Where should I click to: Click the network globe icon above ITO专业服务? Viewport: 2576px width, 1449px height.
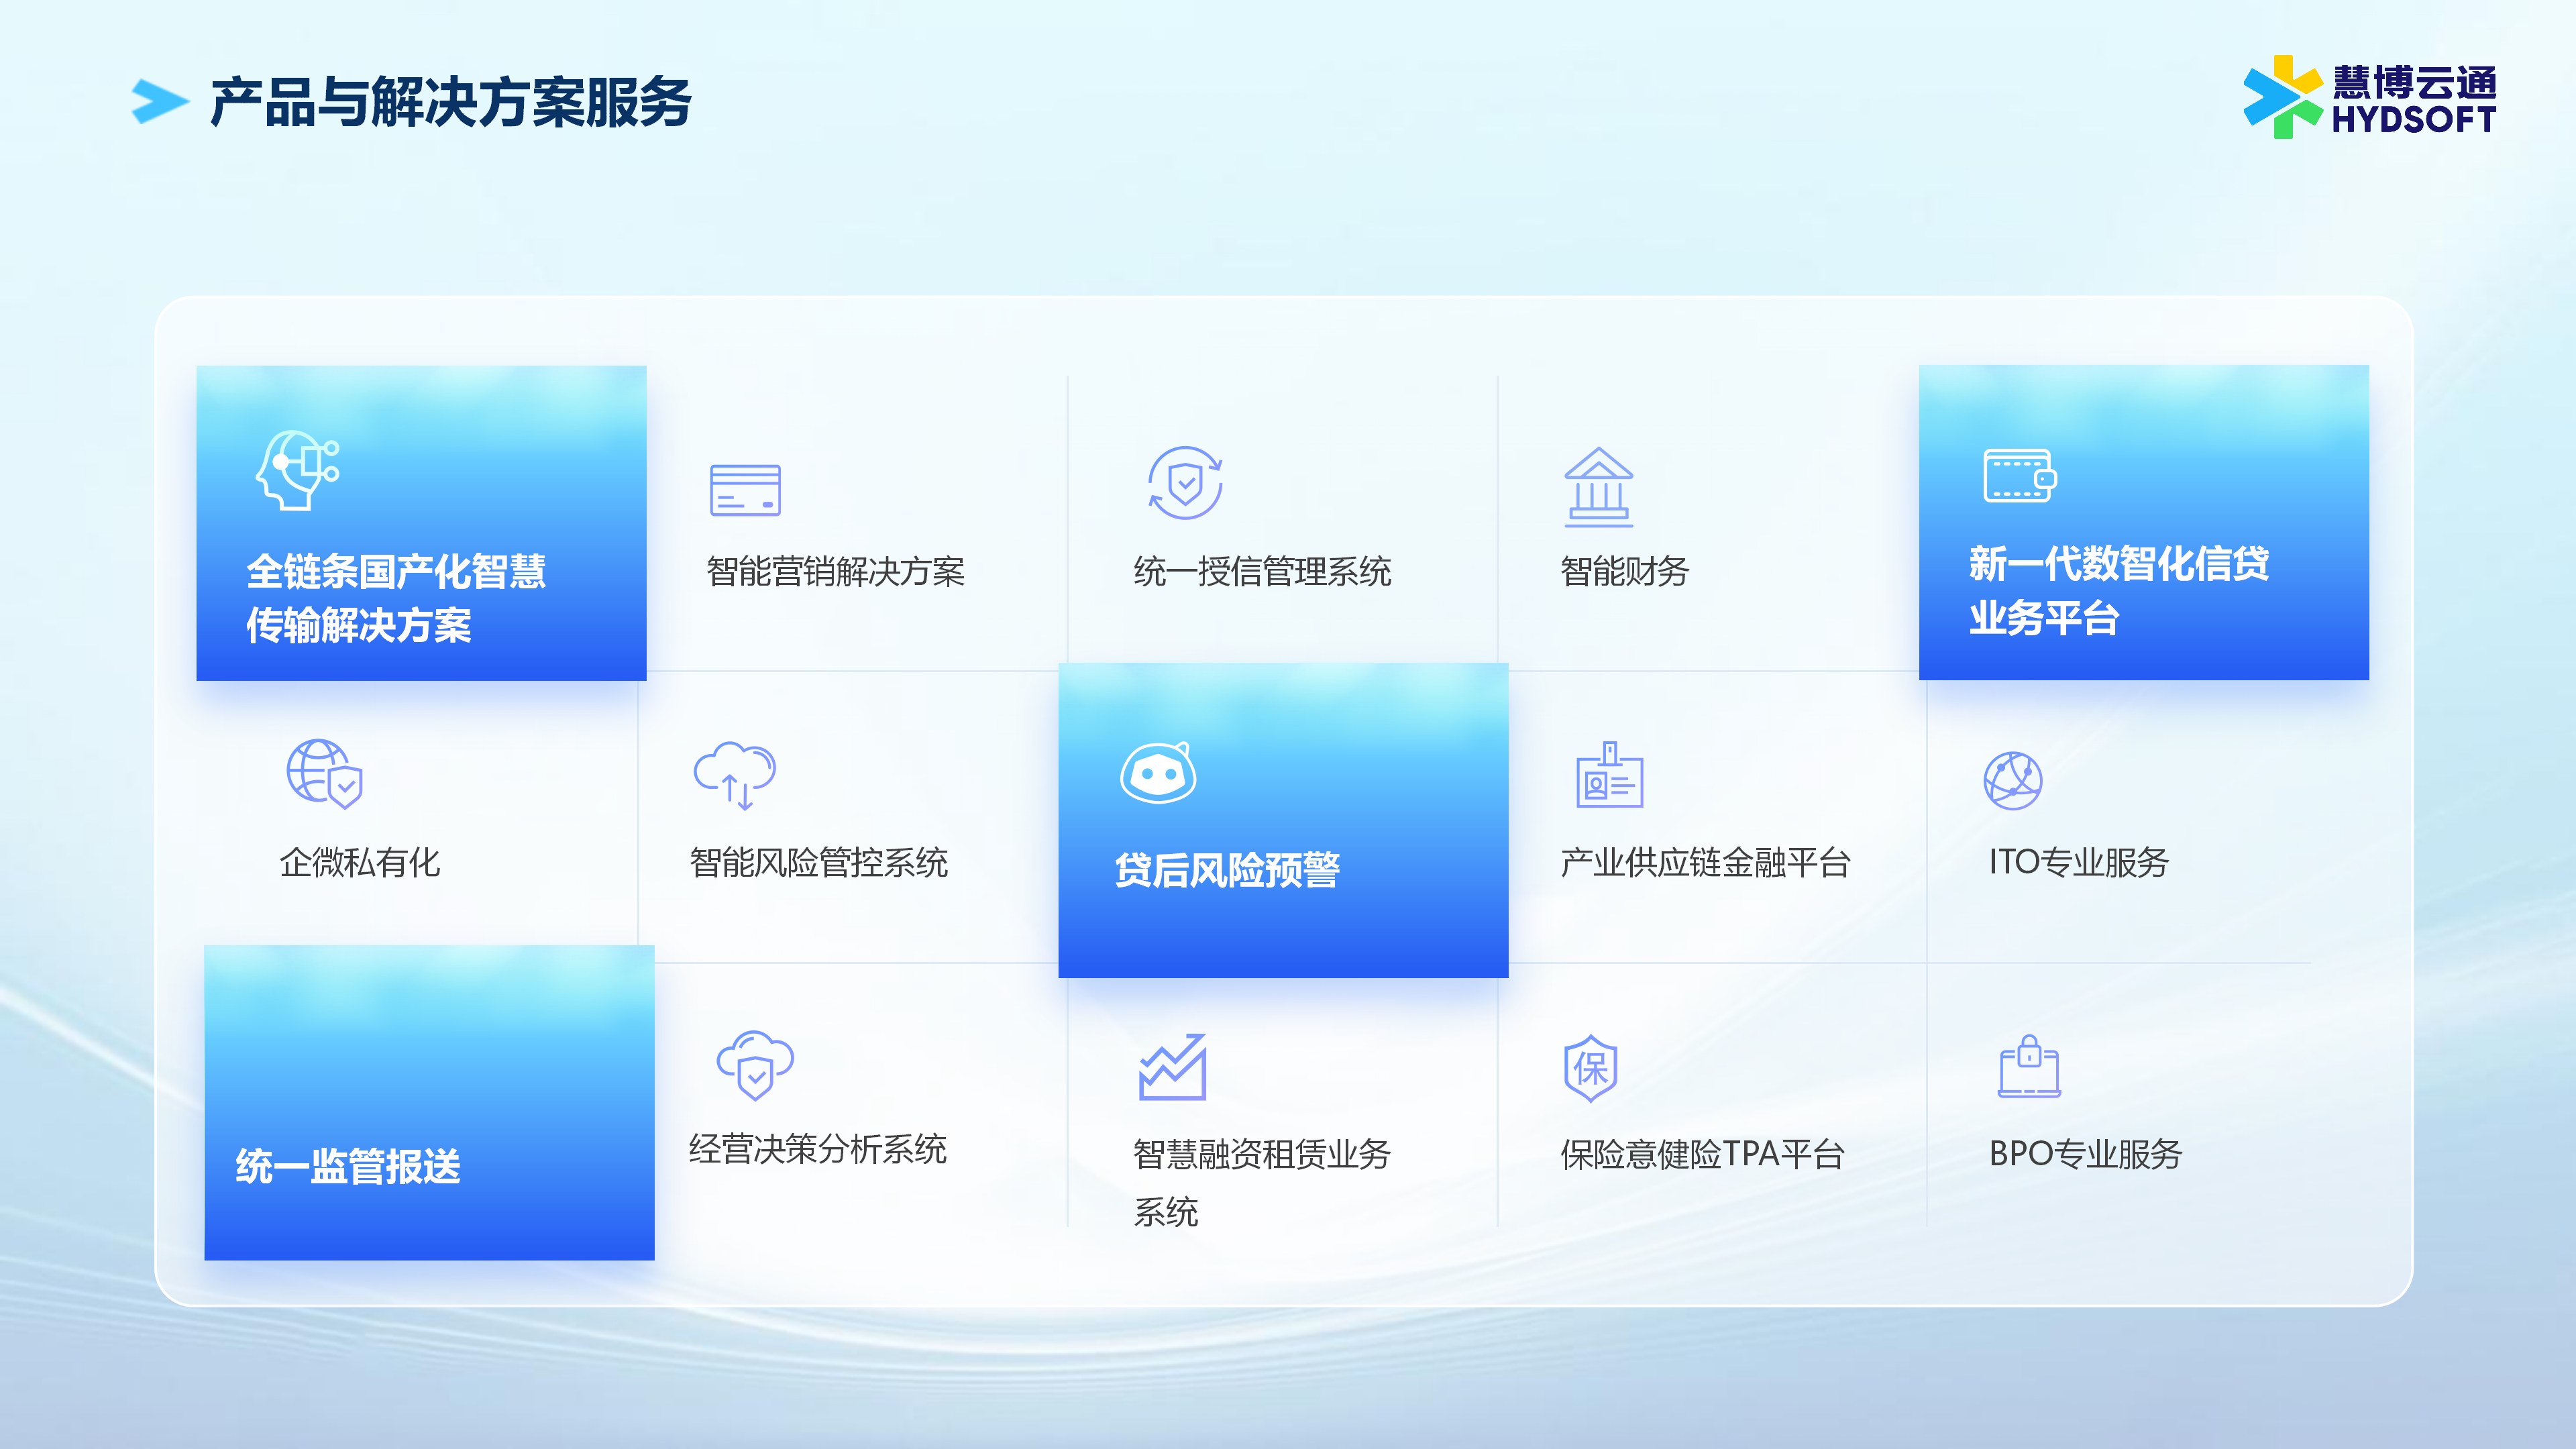tap(2012, 781)
